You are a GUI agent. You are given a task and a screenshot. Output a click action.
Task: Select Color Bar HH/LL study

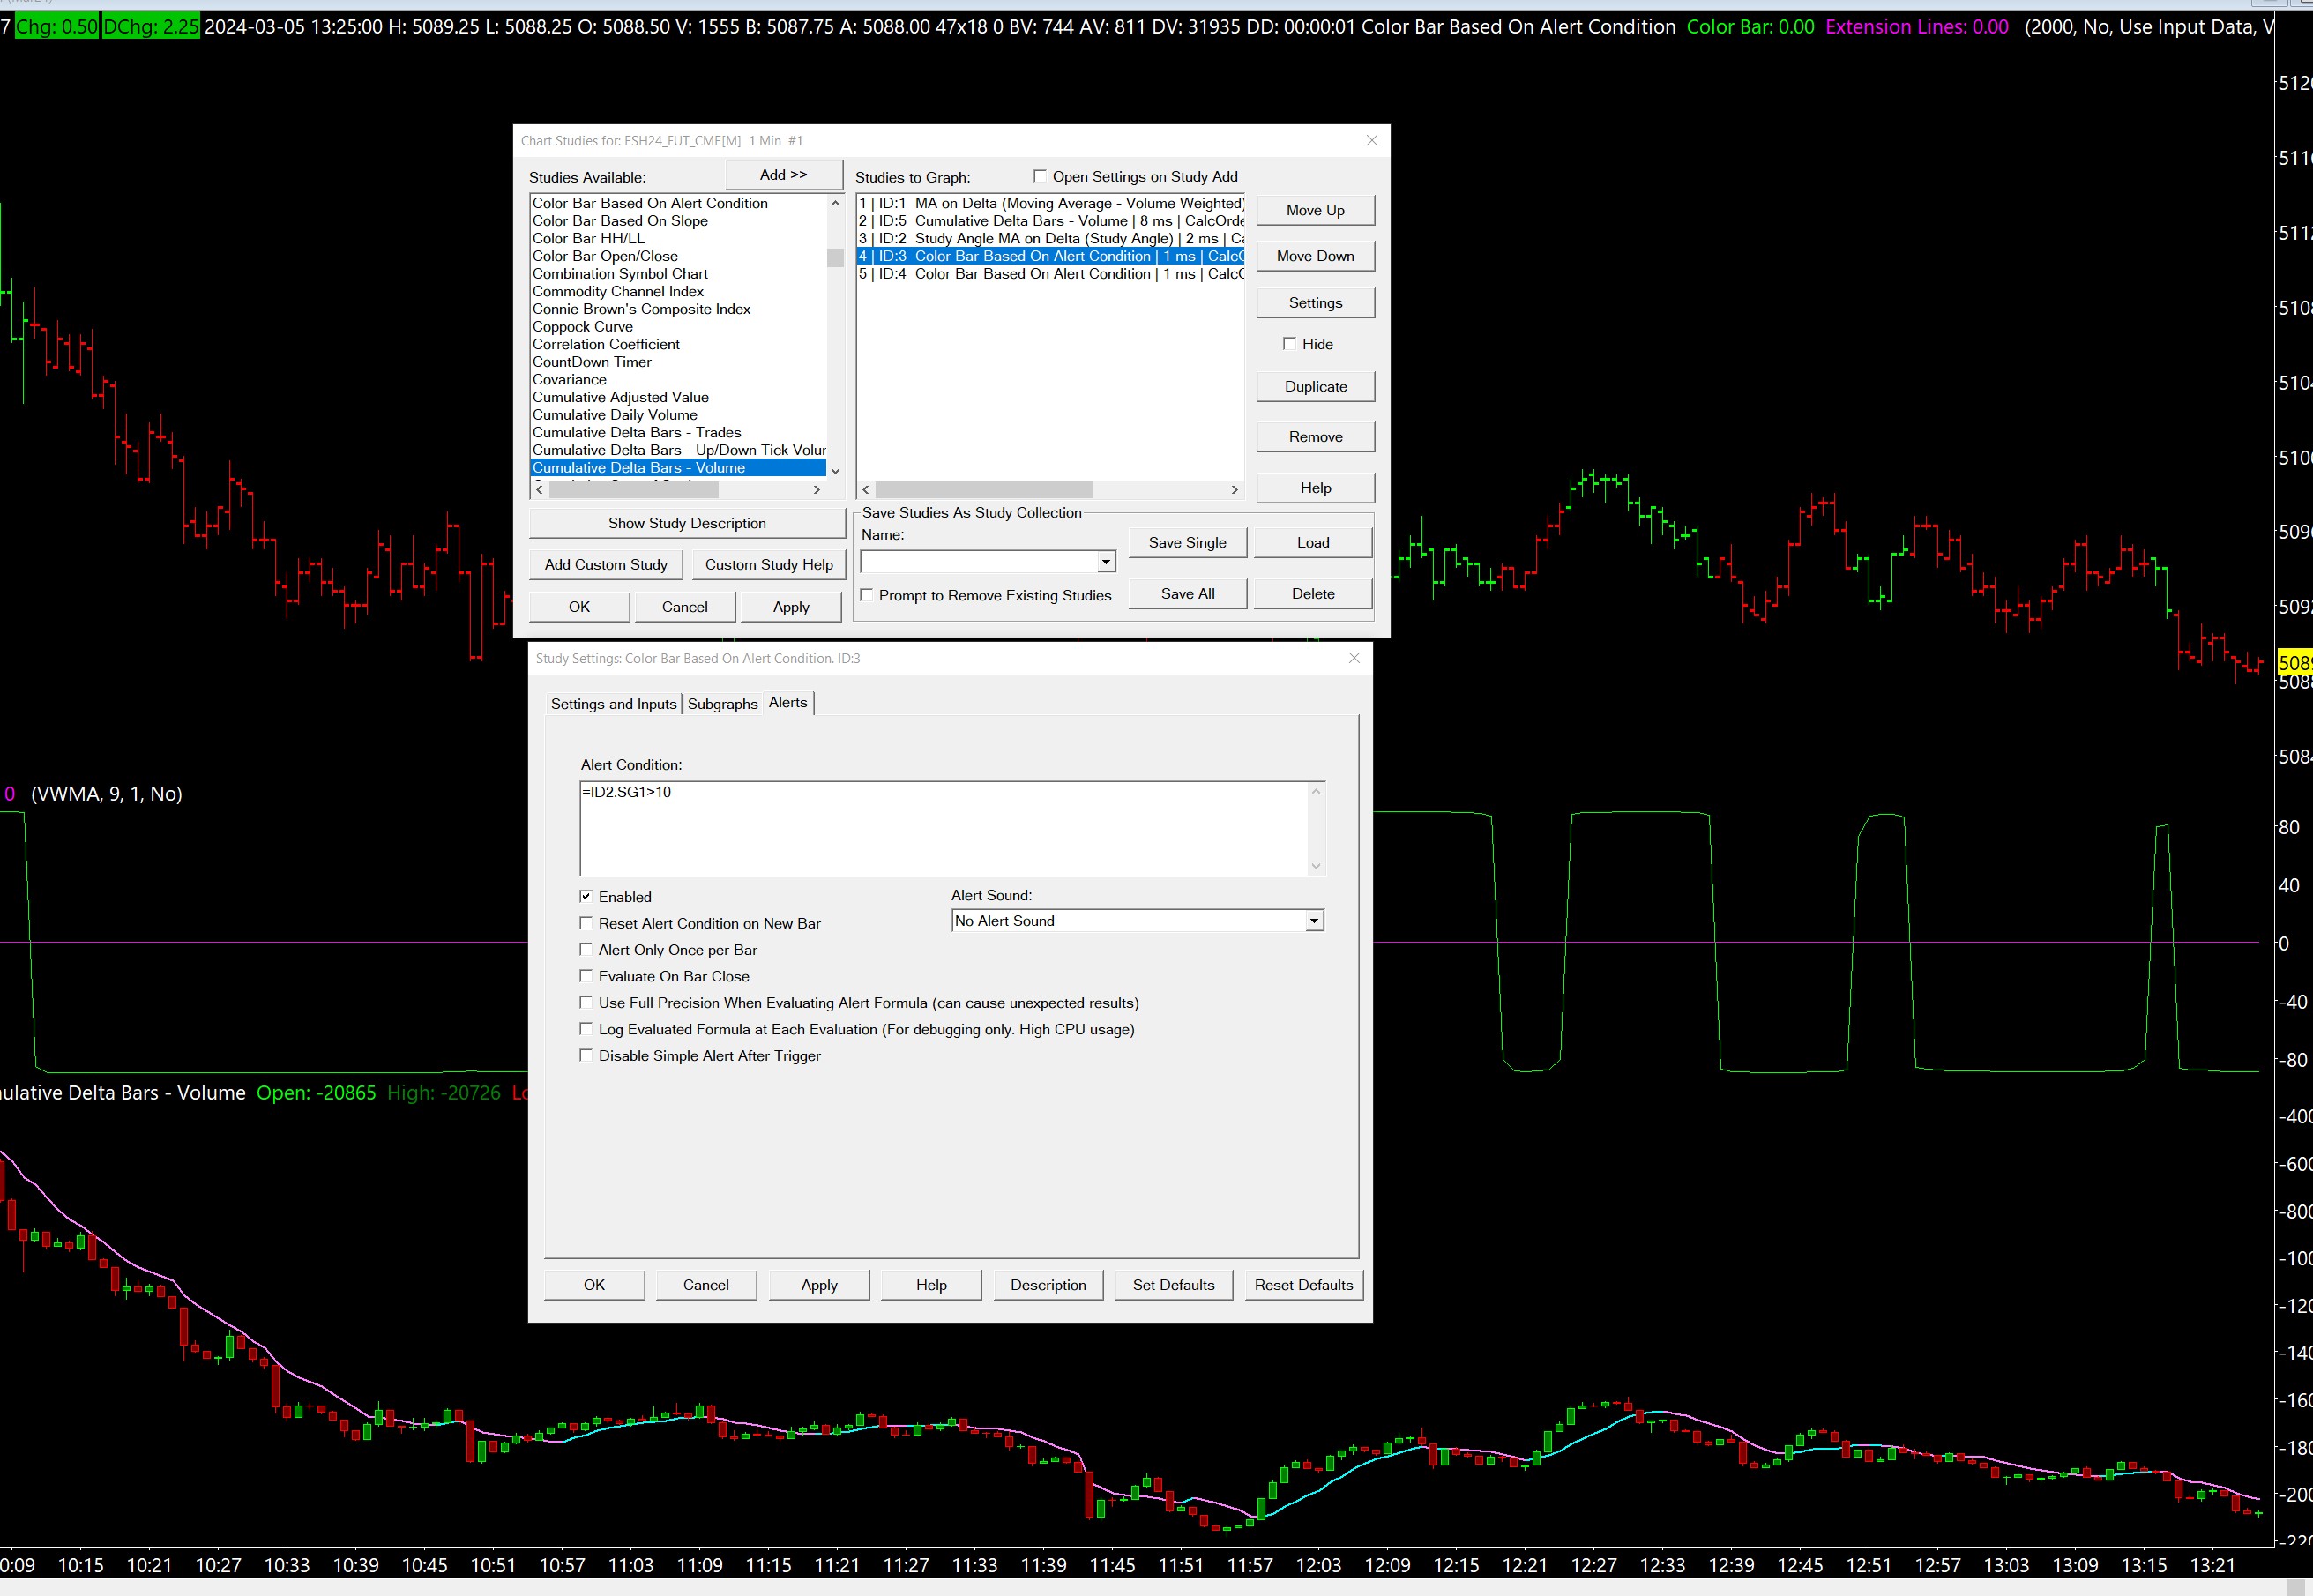[x=588, y=238]
